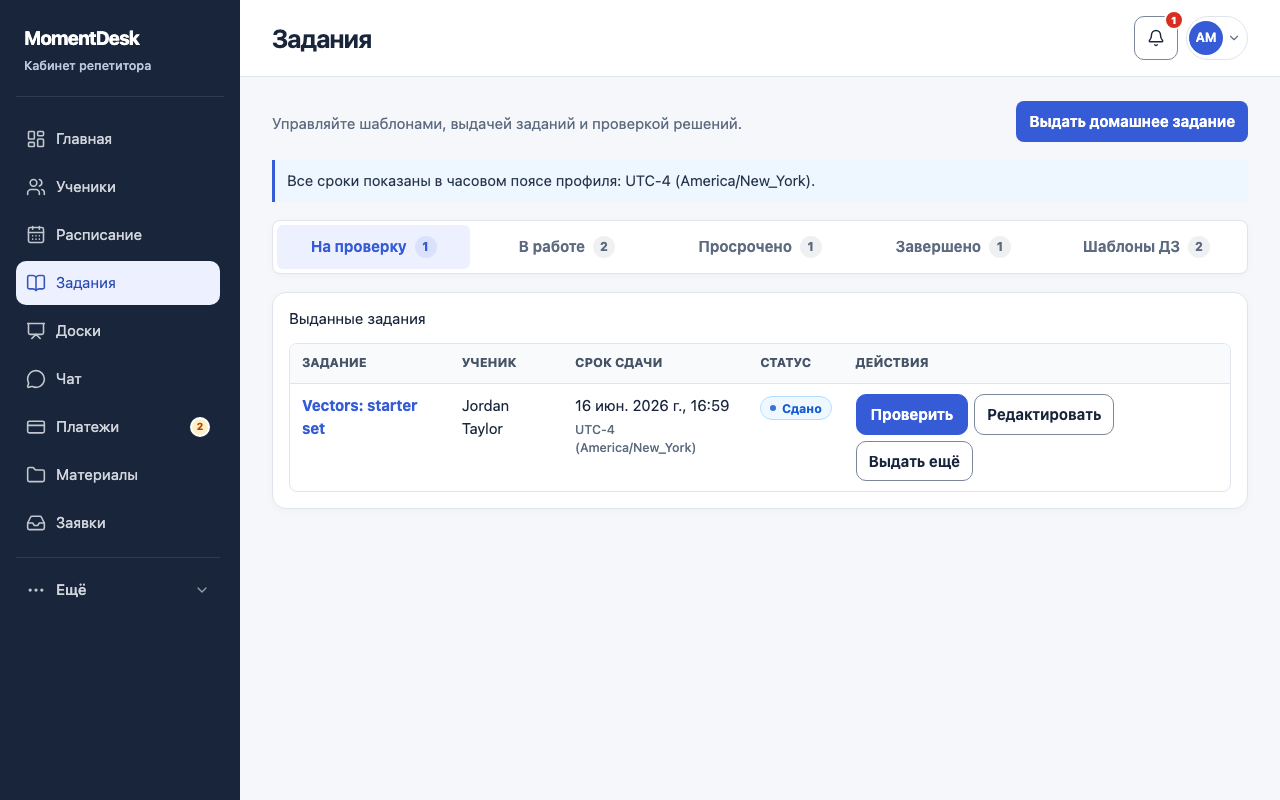Expand the Ещё sidebar chevron

(x=202, y=590)
